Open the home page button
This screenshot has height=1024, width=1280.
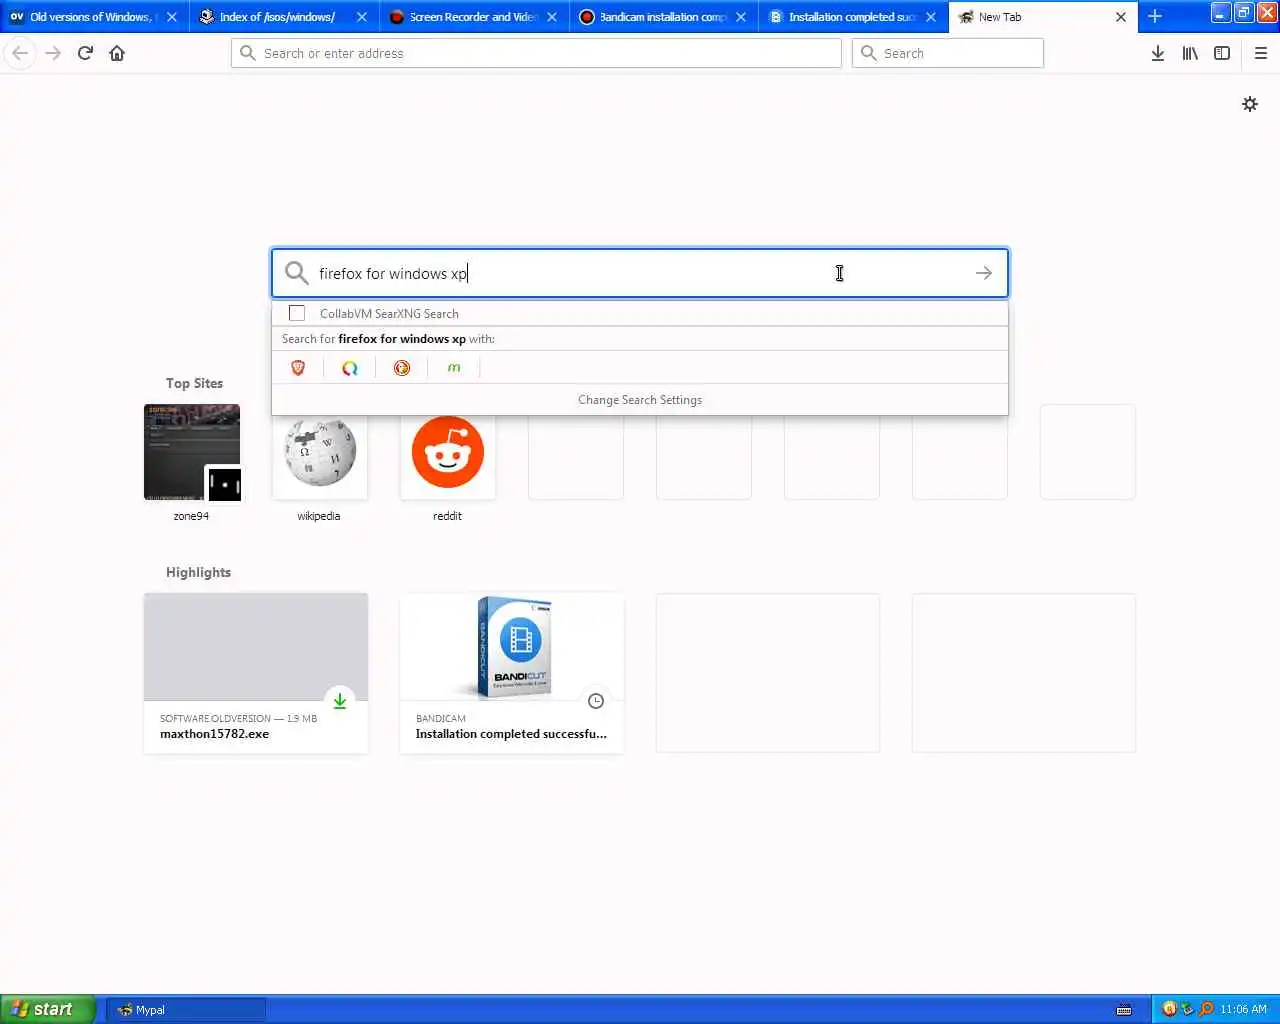point(117,53)
